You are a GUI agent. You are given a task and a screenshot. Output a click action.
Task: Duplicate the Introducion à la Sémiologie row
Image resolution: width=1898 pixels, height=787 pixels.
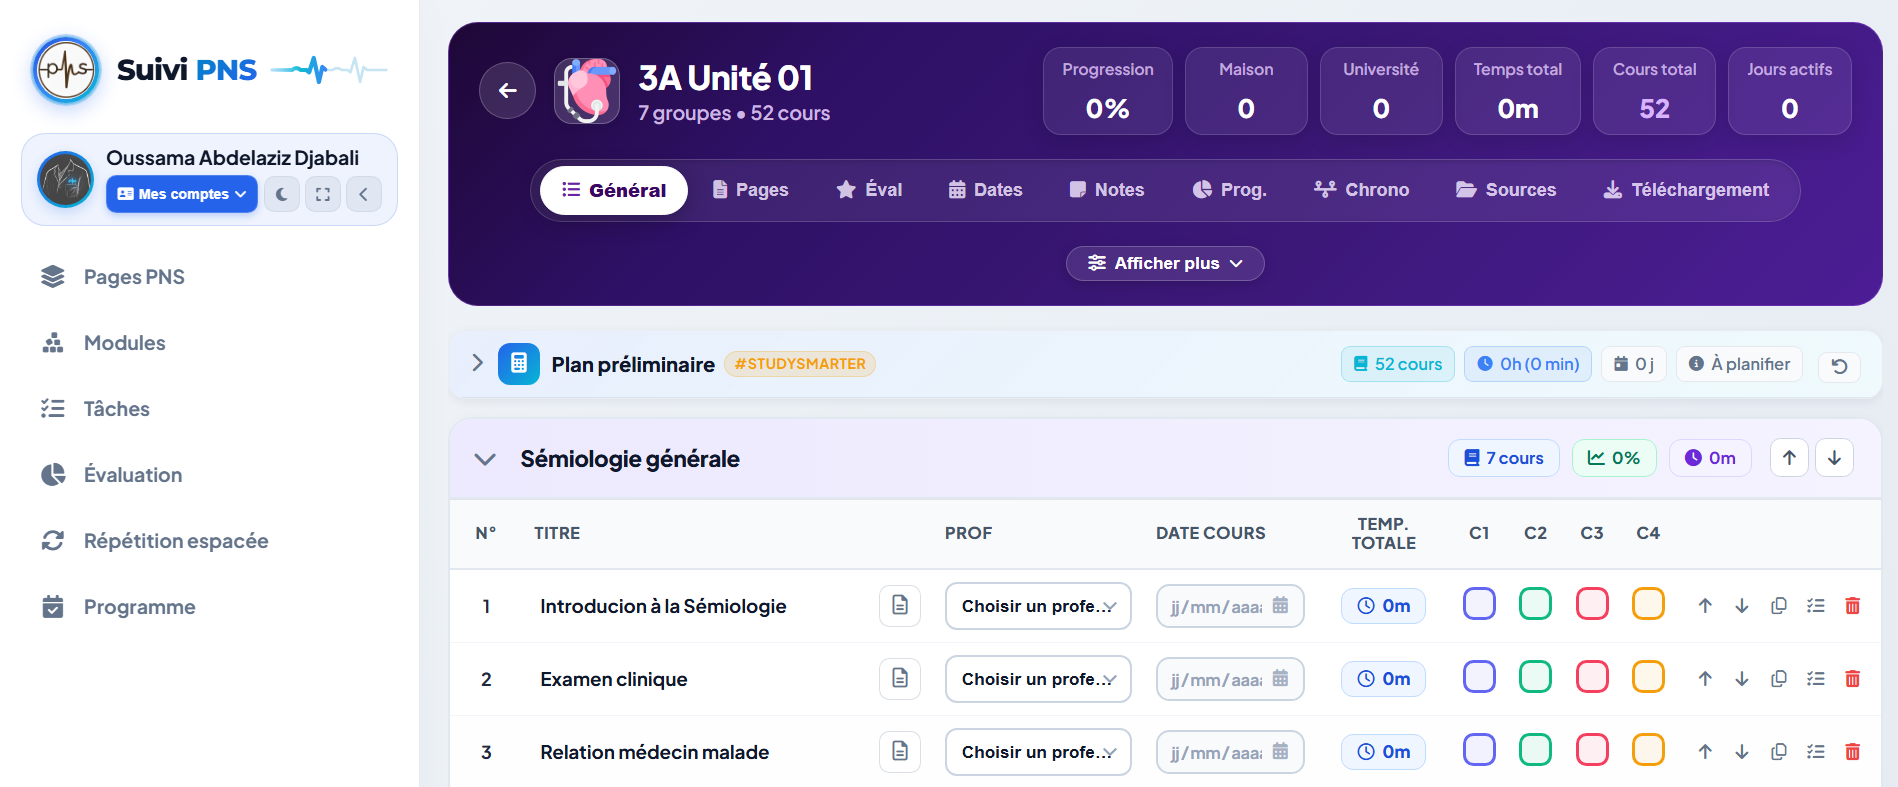tap(1779, 606)
